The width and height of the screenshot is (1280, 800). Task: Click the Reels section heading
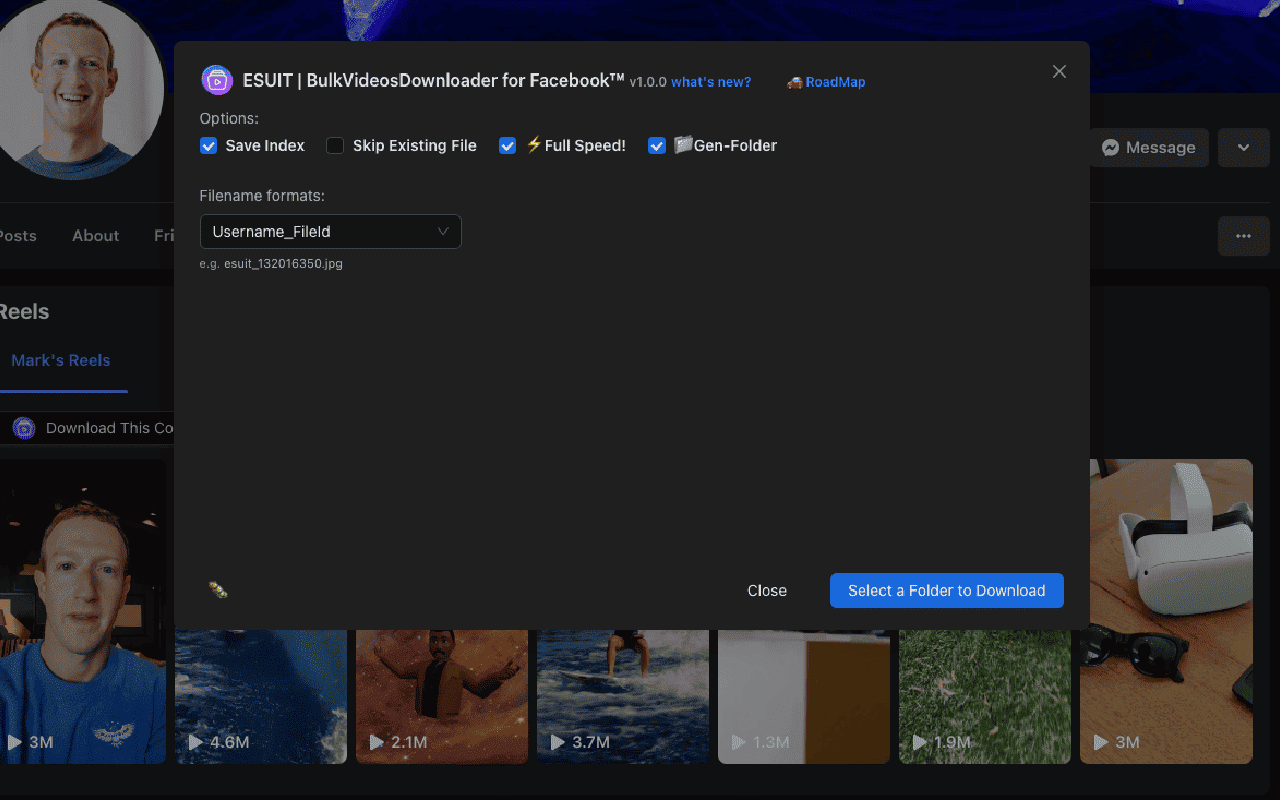click(24, 312)
